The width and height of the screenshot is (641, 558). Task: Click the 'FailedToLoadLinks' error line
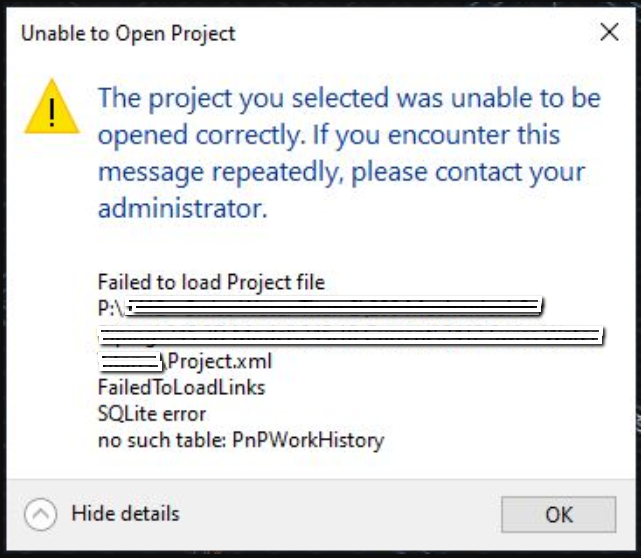click(x=181, y=387)
